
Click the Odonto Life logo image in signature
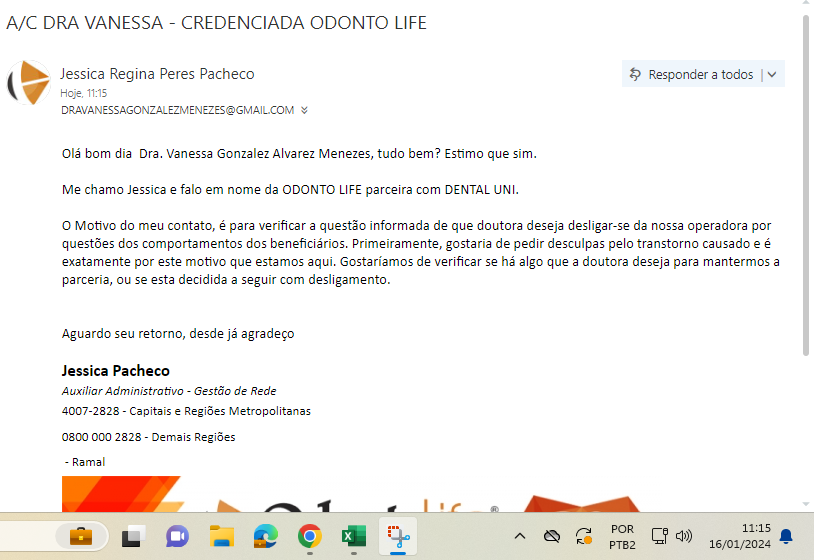353,494
